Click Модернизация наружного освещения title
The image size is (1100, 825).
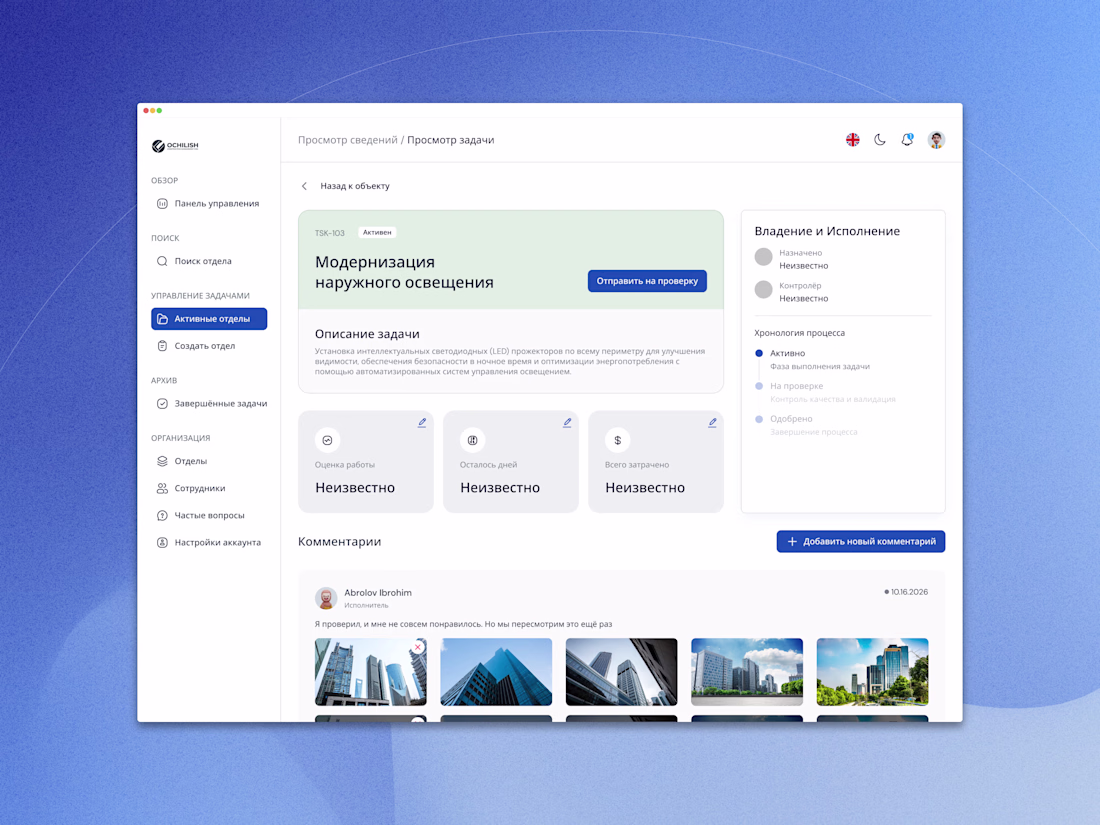(404, 271)
